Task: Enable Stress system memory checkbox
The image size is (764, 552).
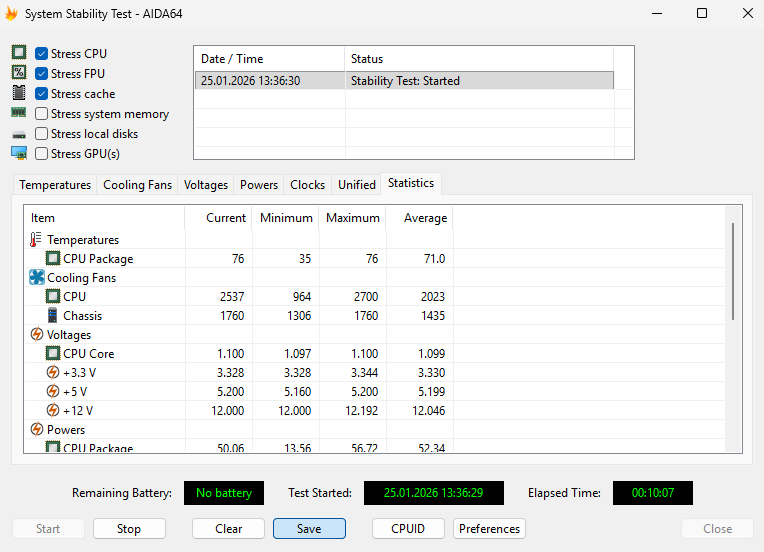Action: [42, 114]
